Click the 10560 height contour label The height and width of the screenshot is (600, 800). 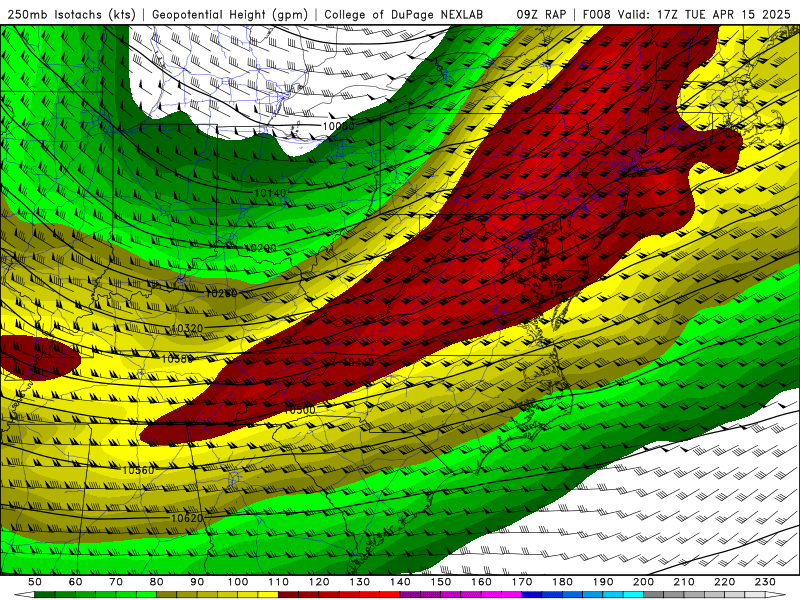pyautogui.click(x=138, y=470)
